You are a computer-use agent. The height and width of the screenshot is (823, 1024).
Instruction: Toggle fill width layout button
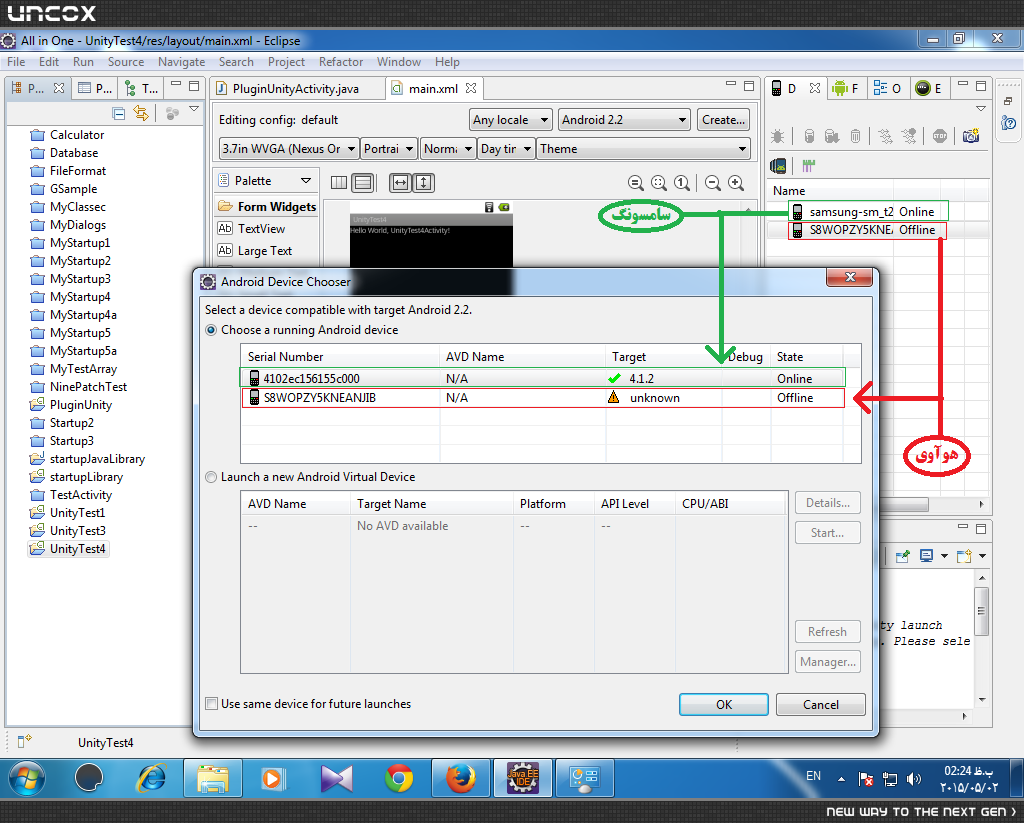pyautogui.click(x=400, y=183)
